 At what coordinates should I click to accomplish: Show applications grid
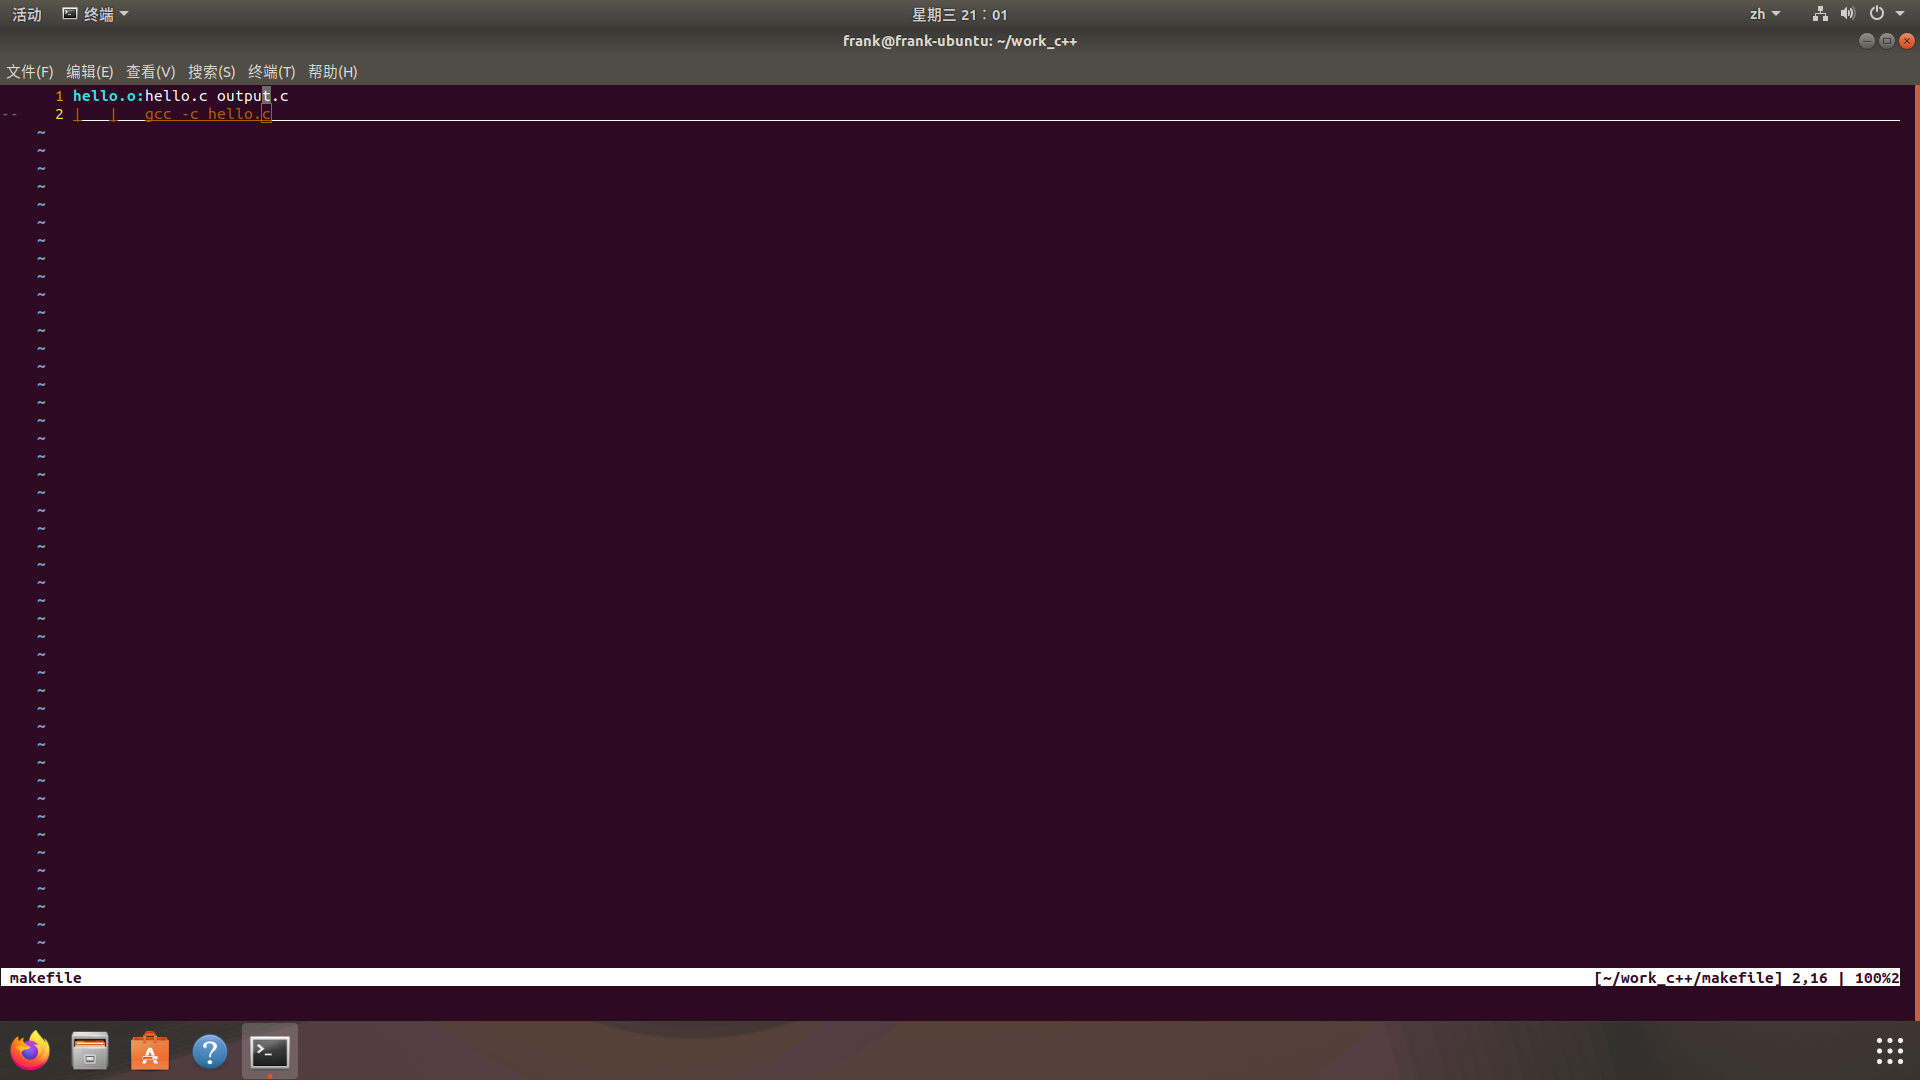(1889, 1051)
